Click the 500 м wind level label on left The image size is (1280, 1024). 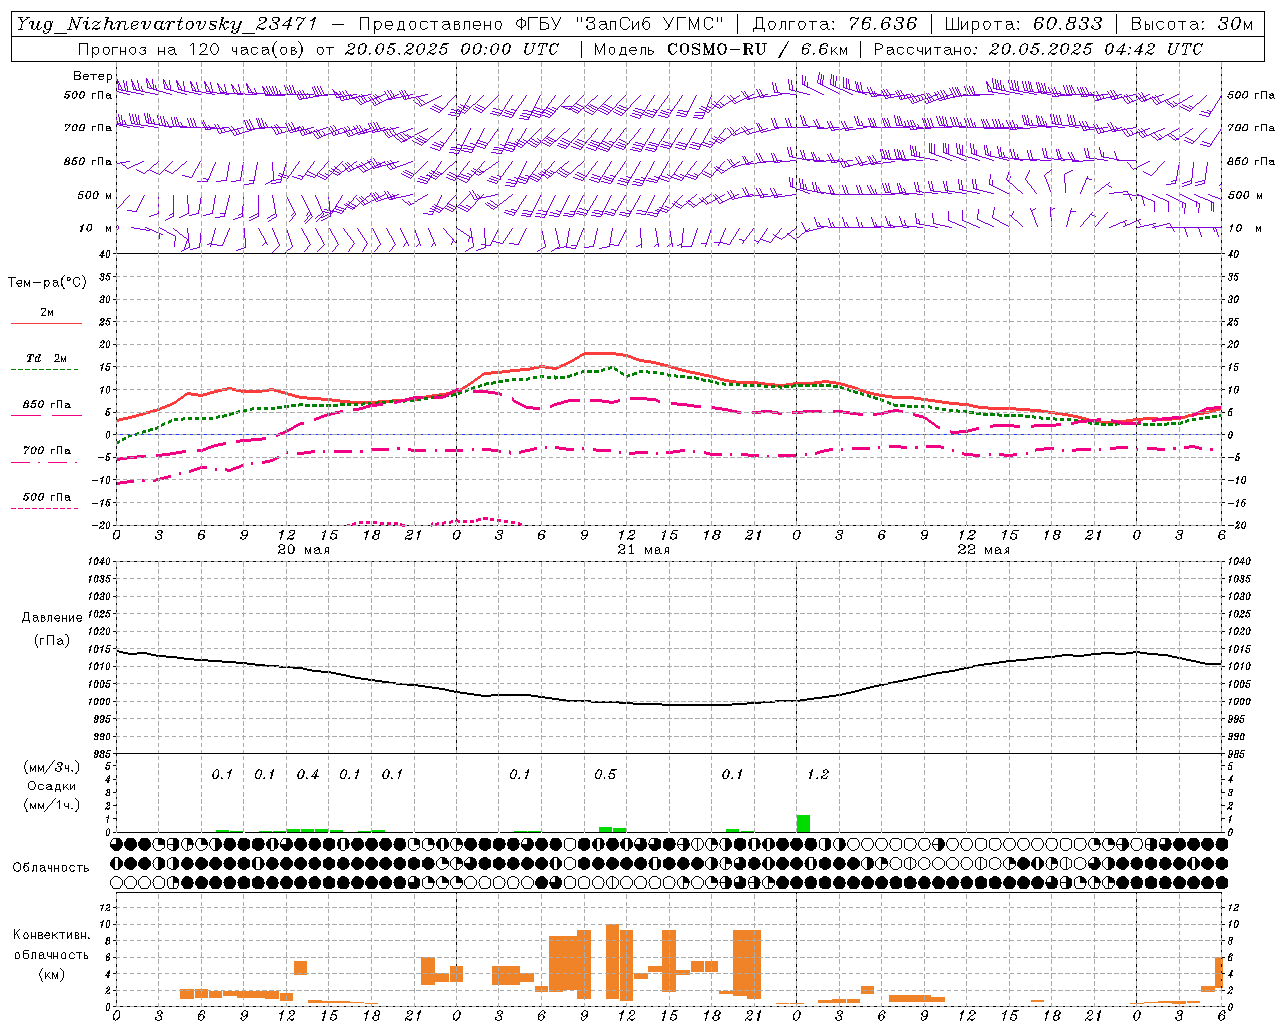point(95,195)
